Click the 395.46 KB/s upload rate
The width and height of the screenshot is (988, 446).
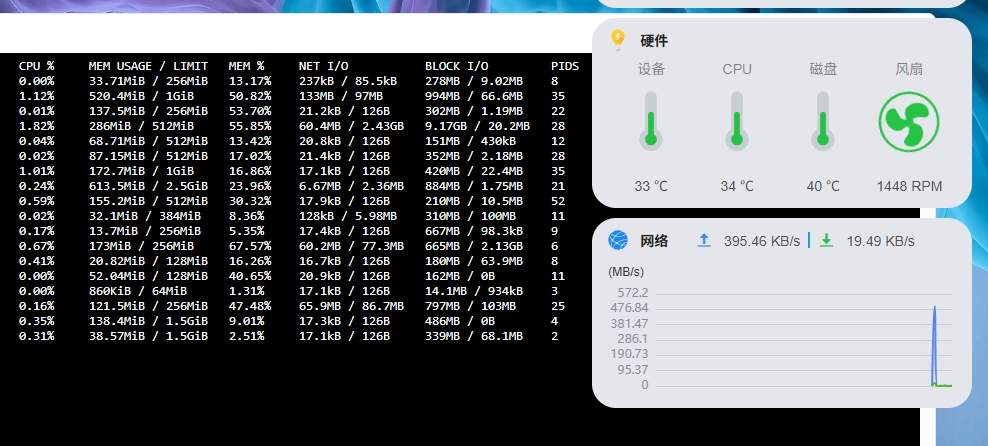click(x=761, y=241)
